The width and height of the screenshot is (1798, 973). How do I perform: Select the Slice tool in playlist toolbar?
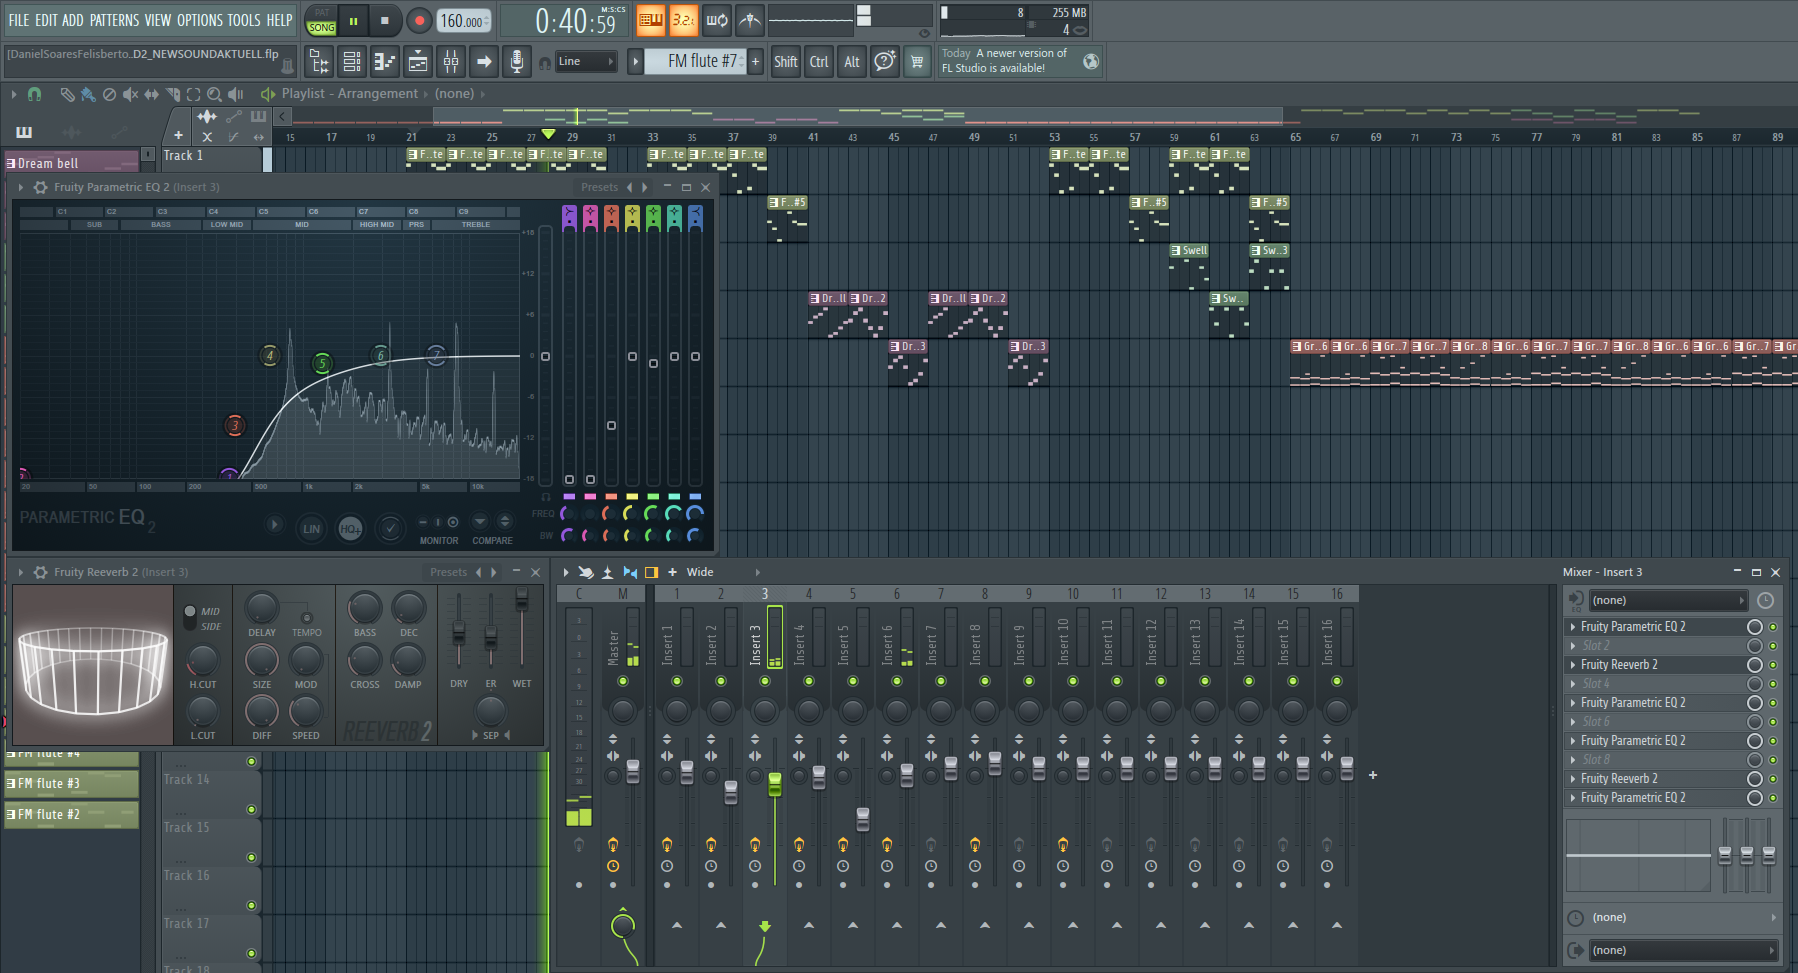(173, 94)
